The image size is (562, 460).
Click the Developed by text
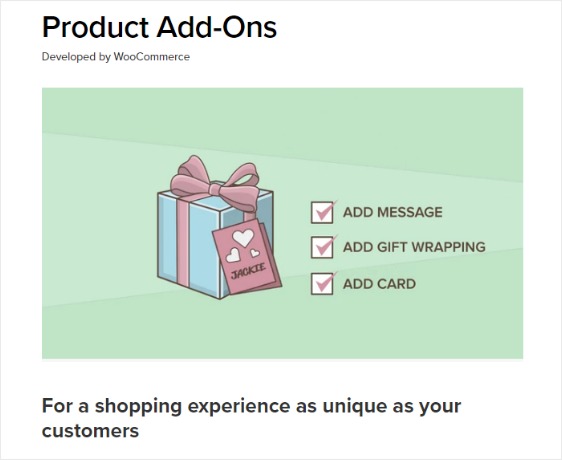(76, 57)
